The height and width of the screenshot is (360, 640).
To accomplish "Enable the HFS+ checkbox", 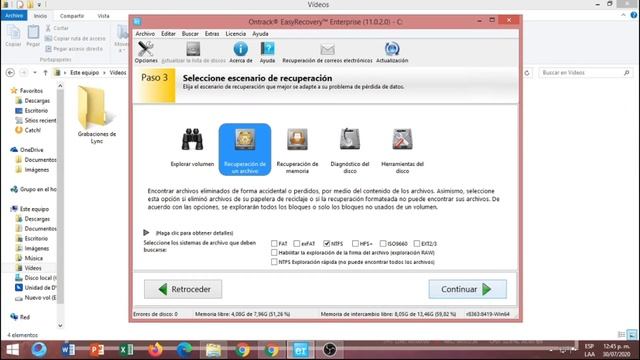I will (x=355, y=243).
